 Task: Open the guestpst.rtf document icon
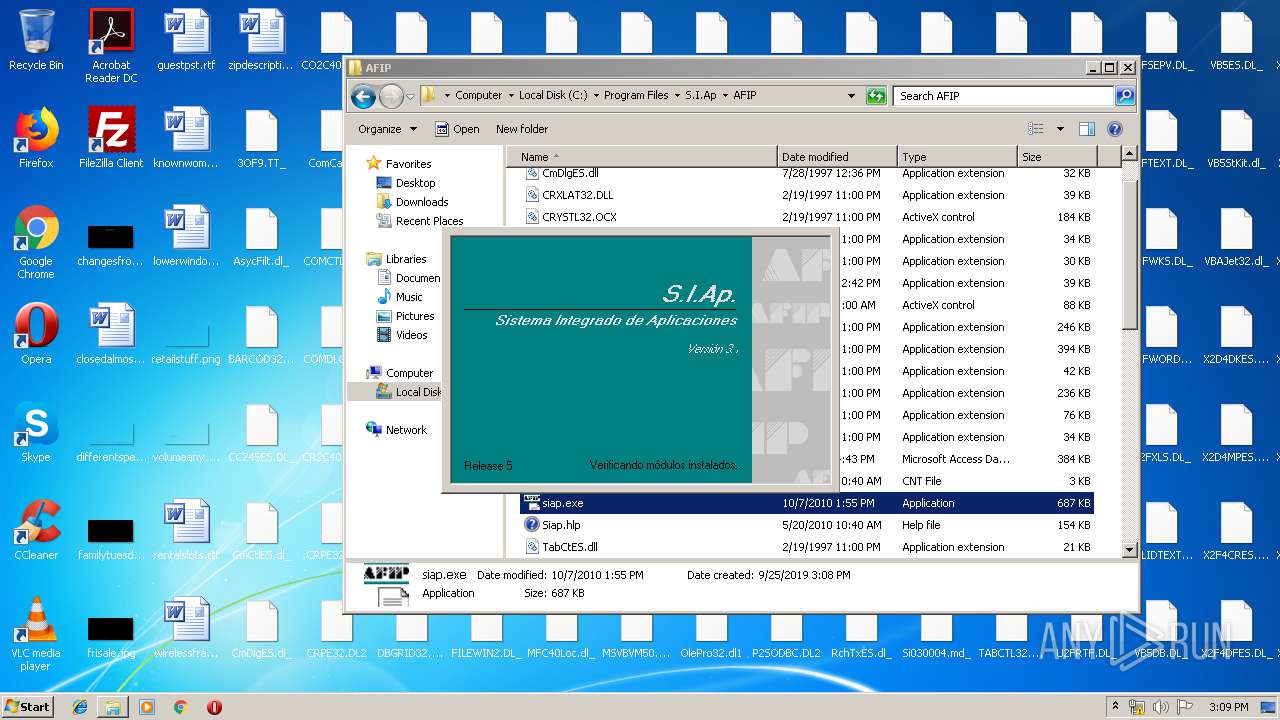[186, 41]
